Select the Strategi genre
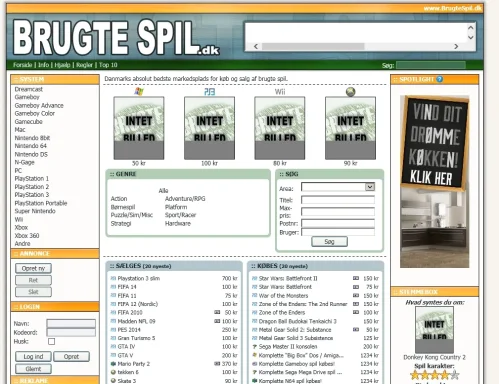Screen dimensions: 499x384 click(121, 223)
